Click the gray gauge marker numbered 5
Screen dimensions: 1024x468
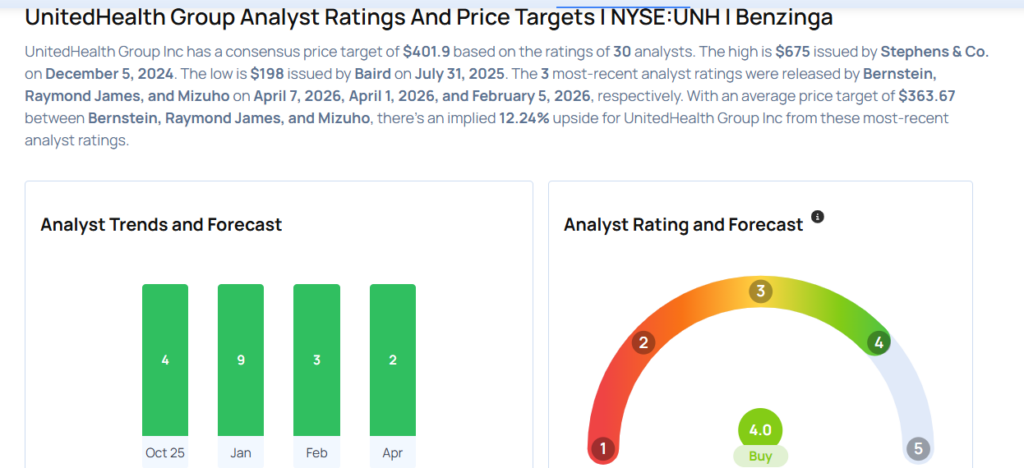click(918, 448)
